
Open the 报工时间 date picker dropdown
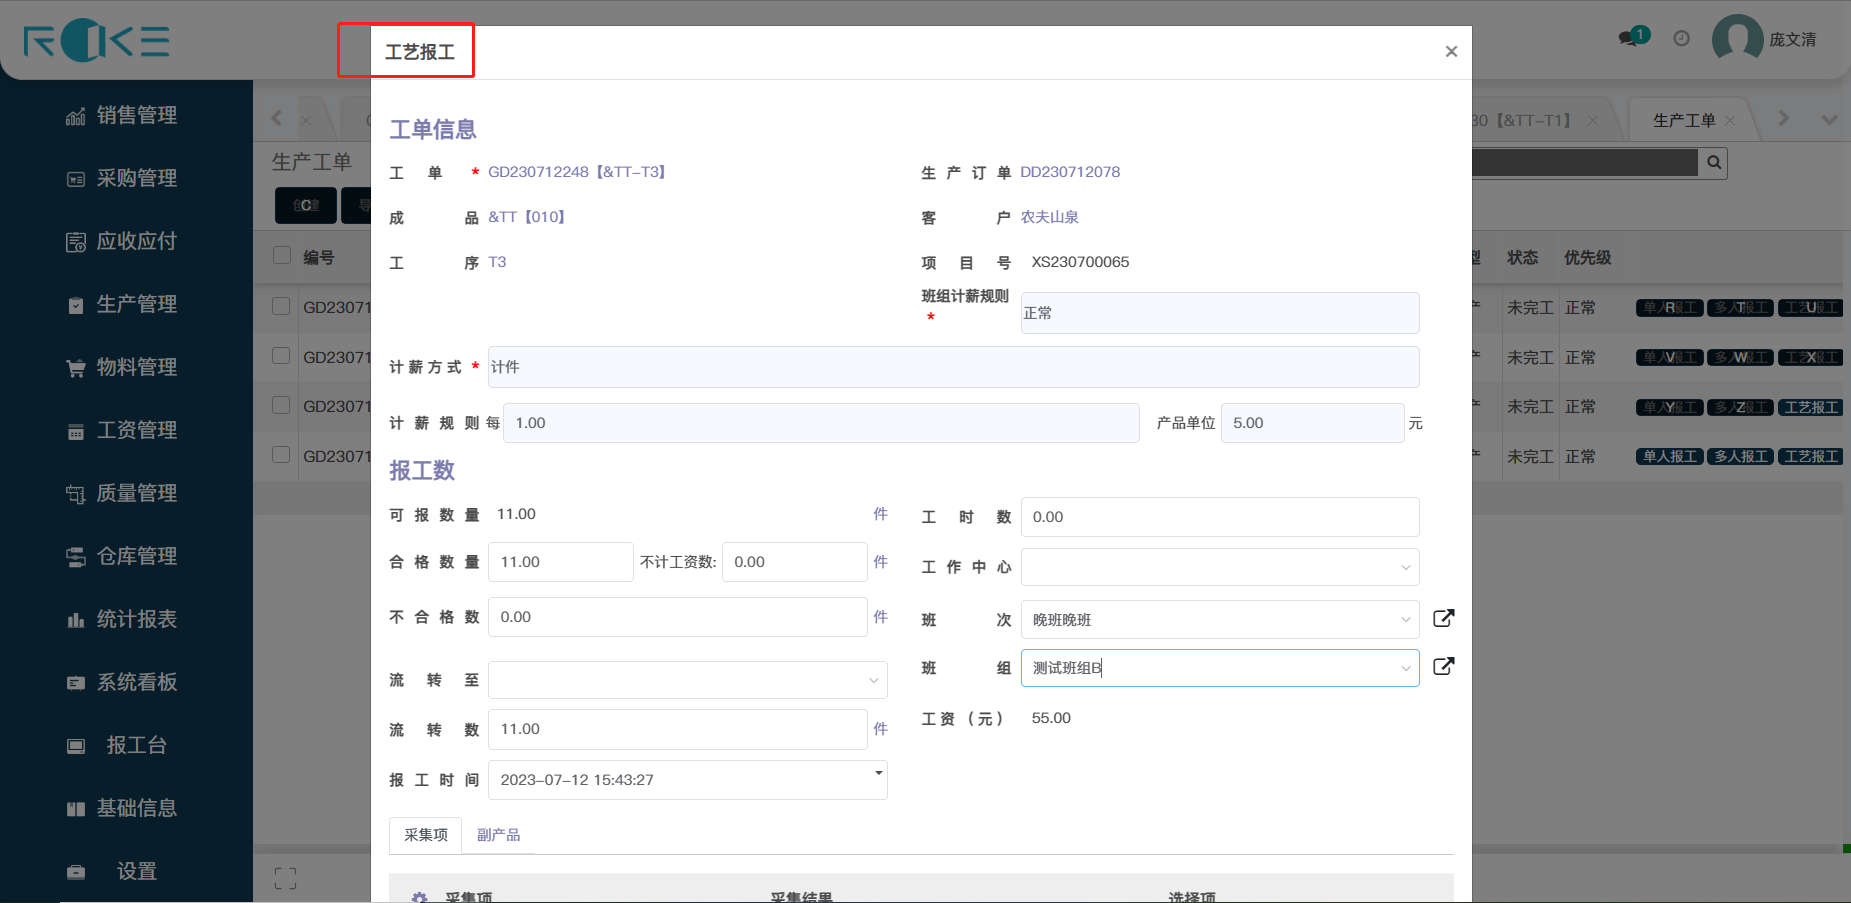[878, 773]
